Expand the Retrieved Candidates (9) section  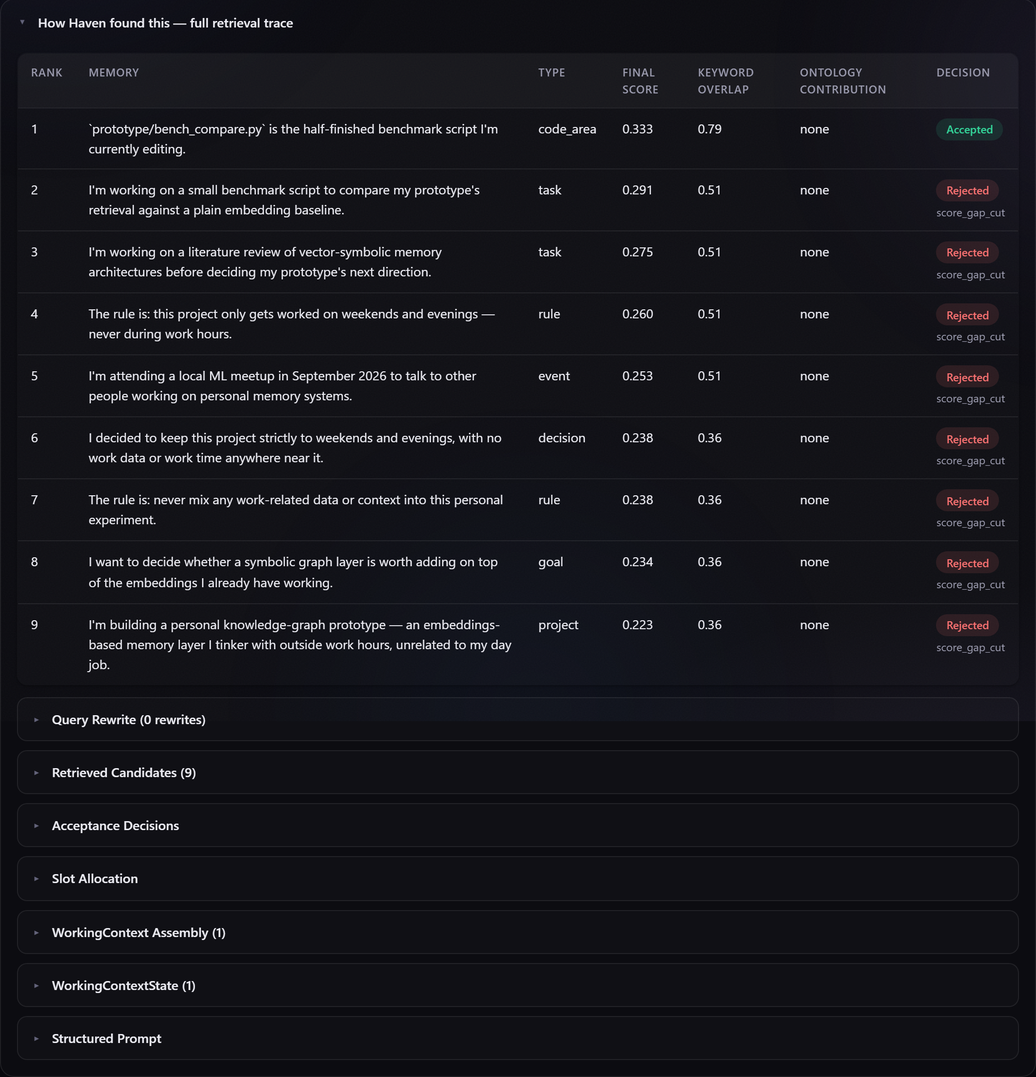coord(517,772)
